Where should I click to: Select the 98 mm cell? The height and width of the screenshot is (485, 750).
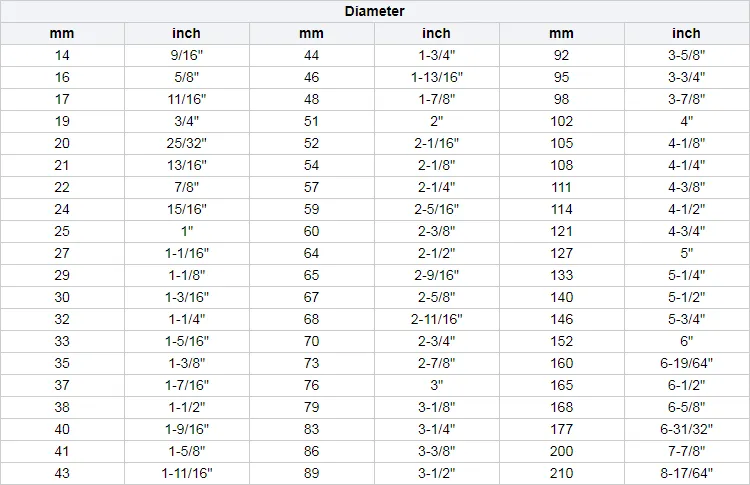pos(562,99)
